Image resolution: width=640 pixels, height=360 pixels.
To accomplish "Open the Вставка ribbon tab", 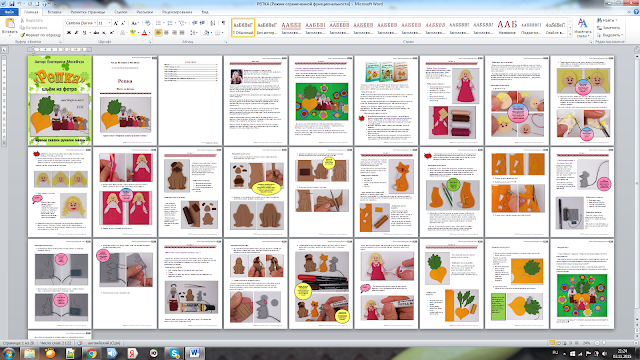I will pyautogui.click(x=54, y=12).
